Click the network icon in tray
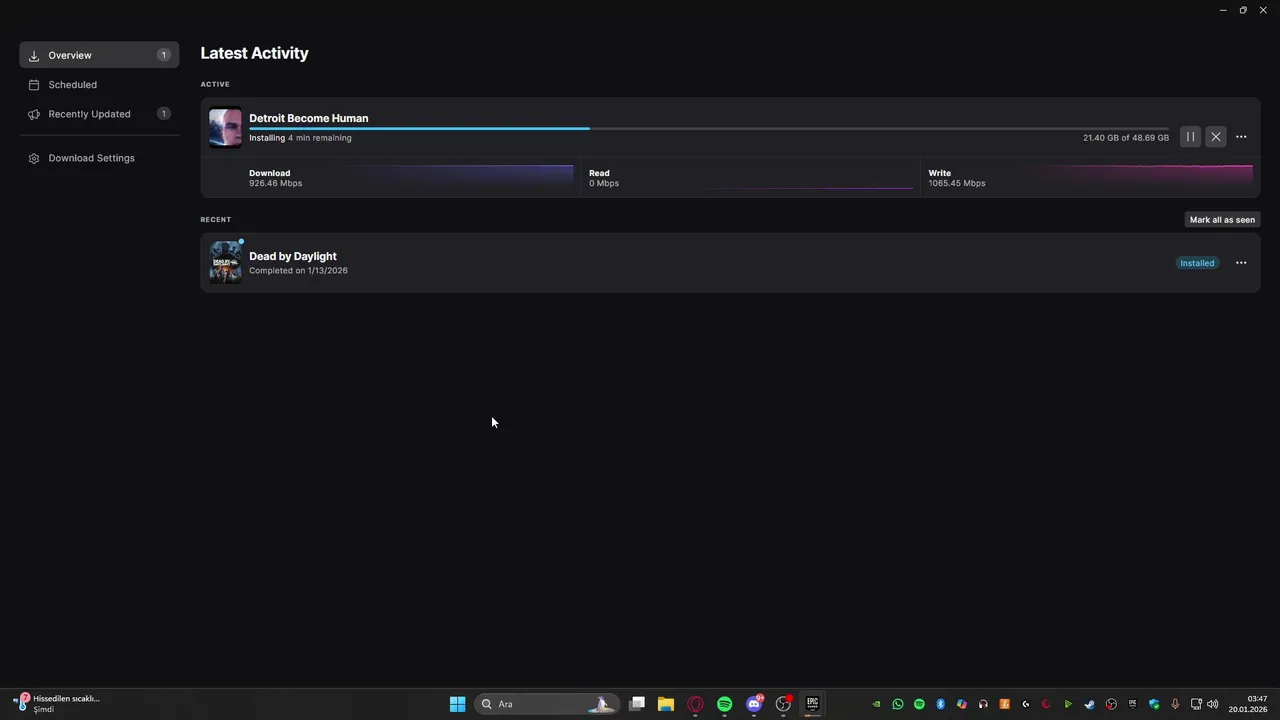Viewport: 1280px width, 720px height. [x=1196, y=704]
